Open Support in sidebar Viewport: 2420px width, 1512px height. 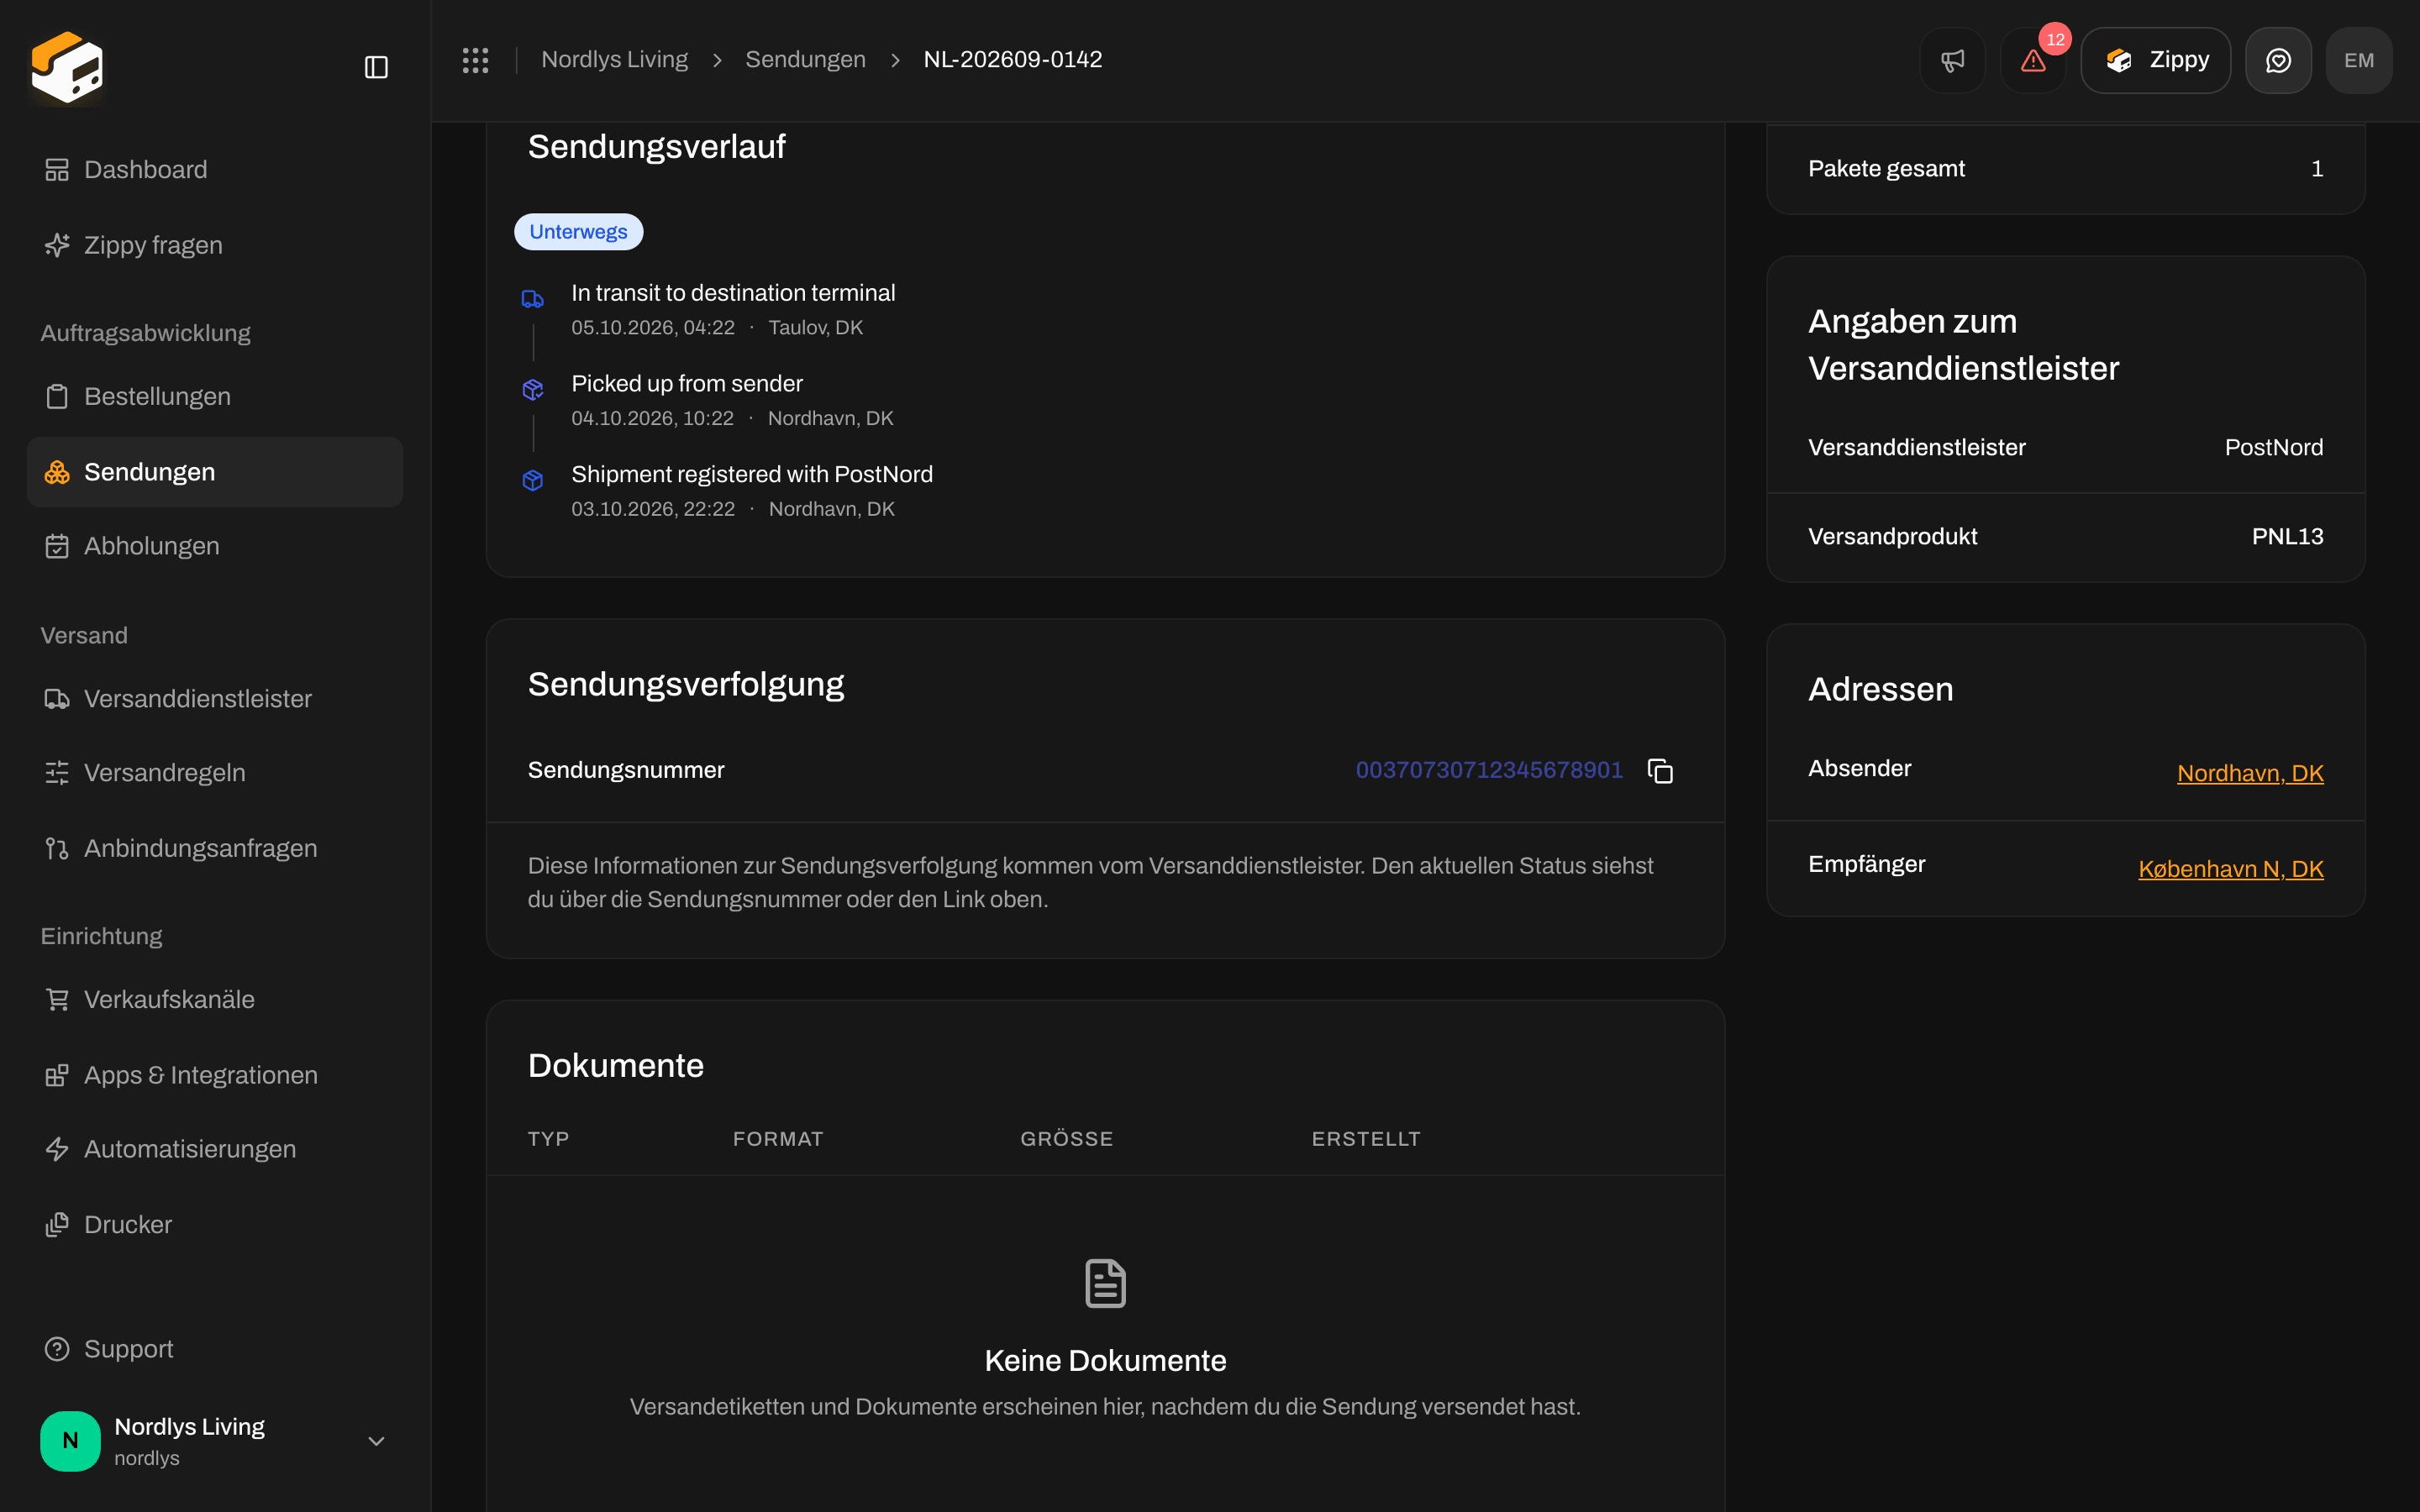[x=215, y=1349]
